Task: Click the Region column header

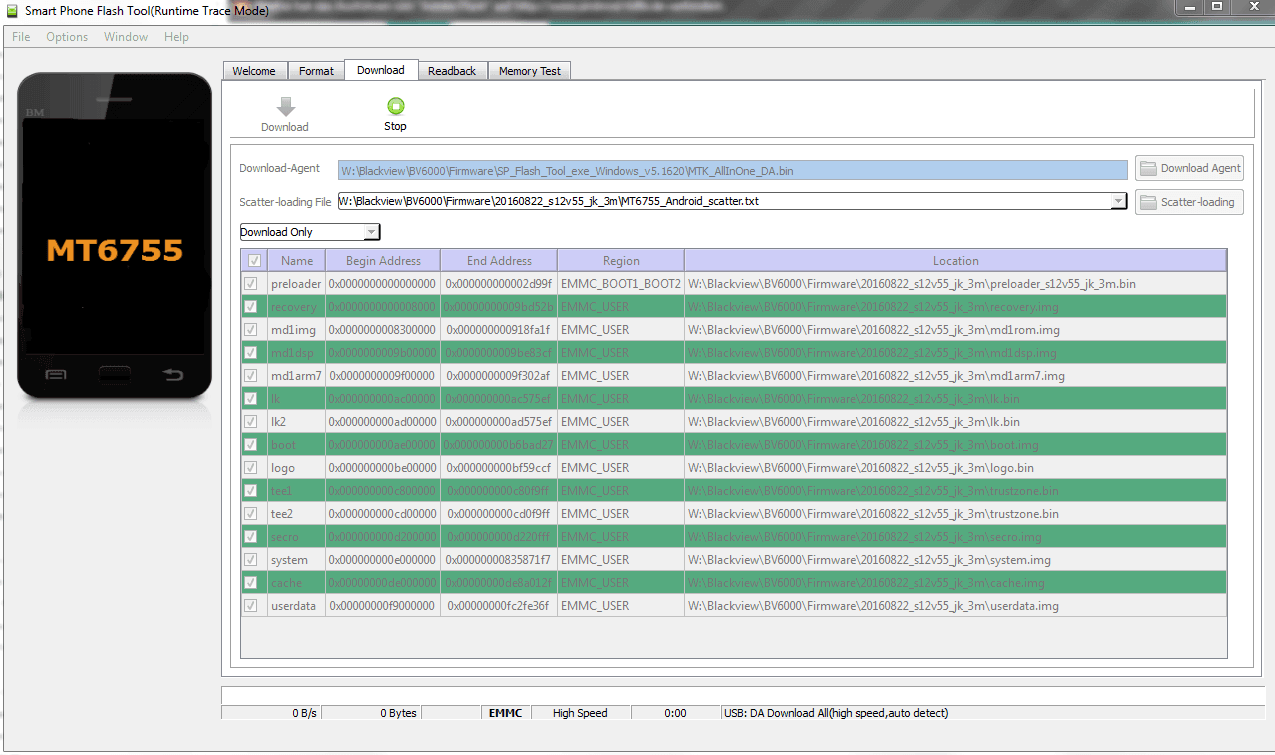Action: coord(621,261)
